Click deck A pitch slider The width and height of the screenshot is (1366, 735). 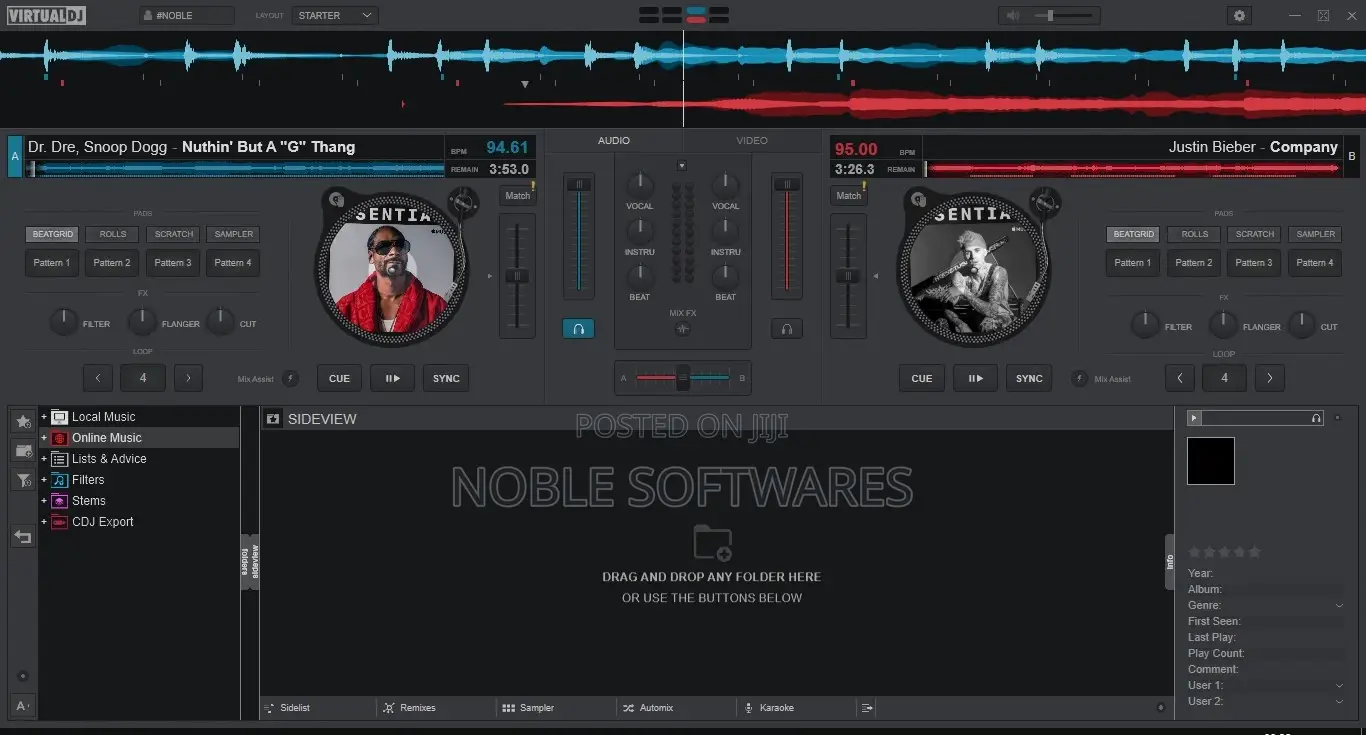[x=517, y=275]
